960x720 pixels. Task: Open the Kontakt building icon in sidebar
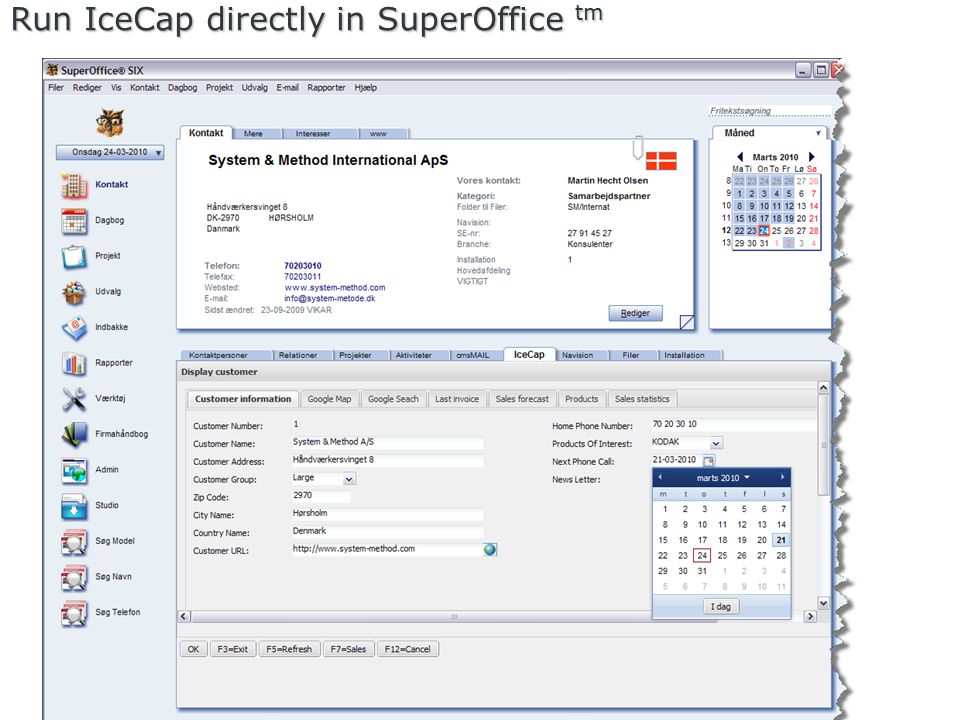coord(74,185)
